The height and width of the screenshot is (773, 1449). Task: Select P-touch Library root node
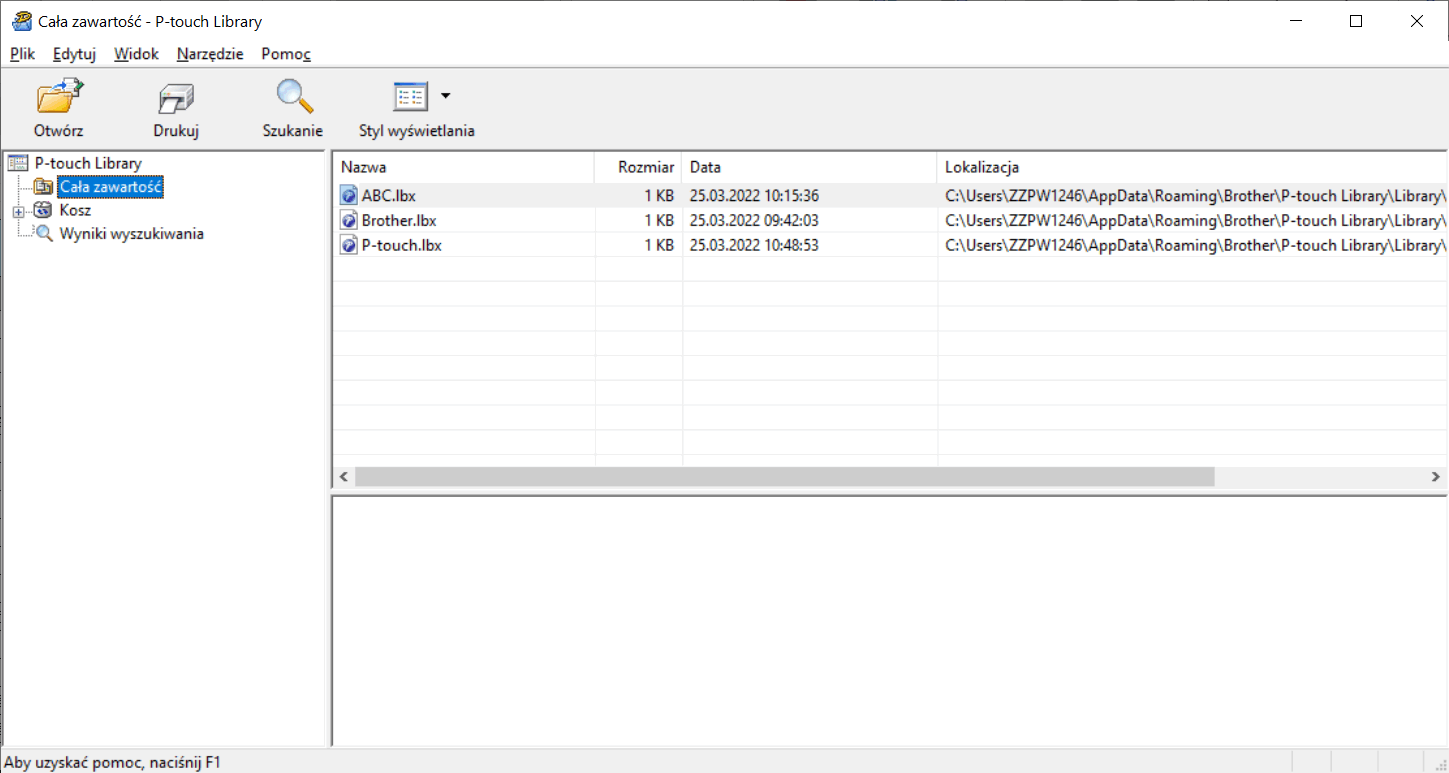pyautogui.click(x=88, y=163)
